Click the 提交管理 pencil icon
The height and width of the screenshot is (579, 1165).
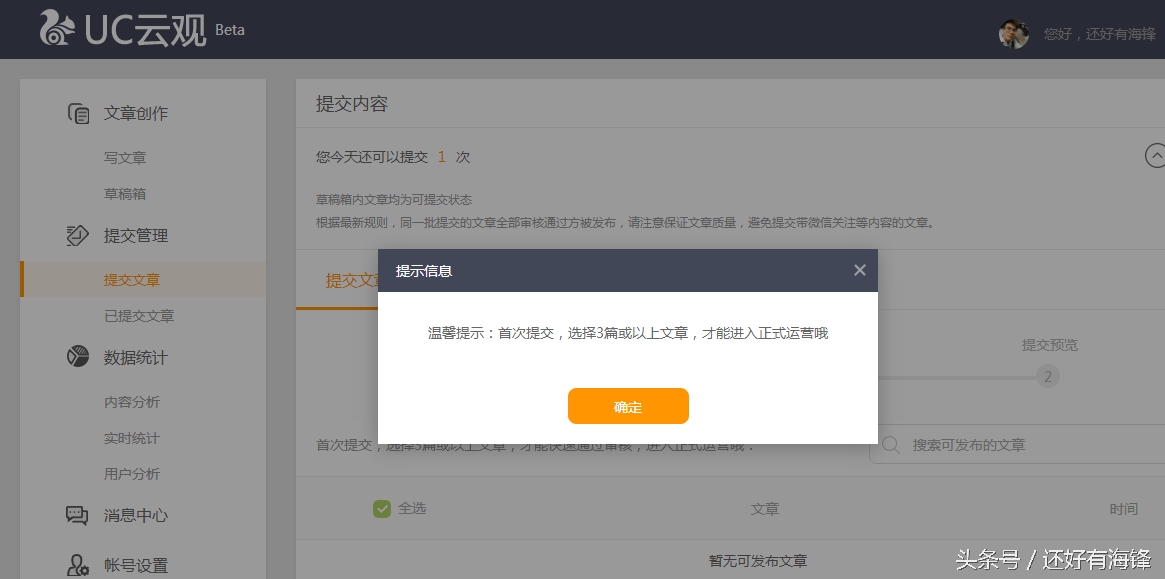[77, 234]
